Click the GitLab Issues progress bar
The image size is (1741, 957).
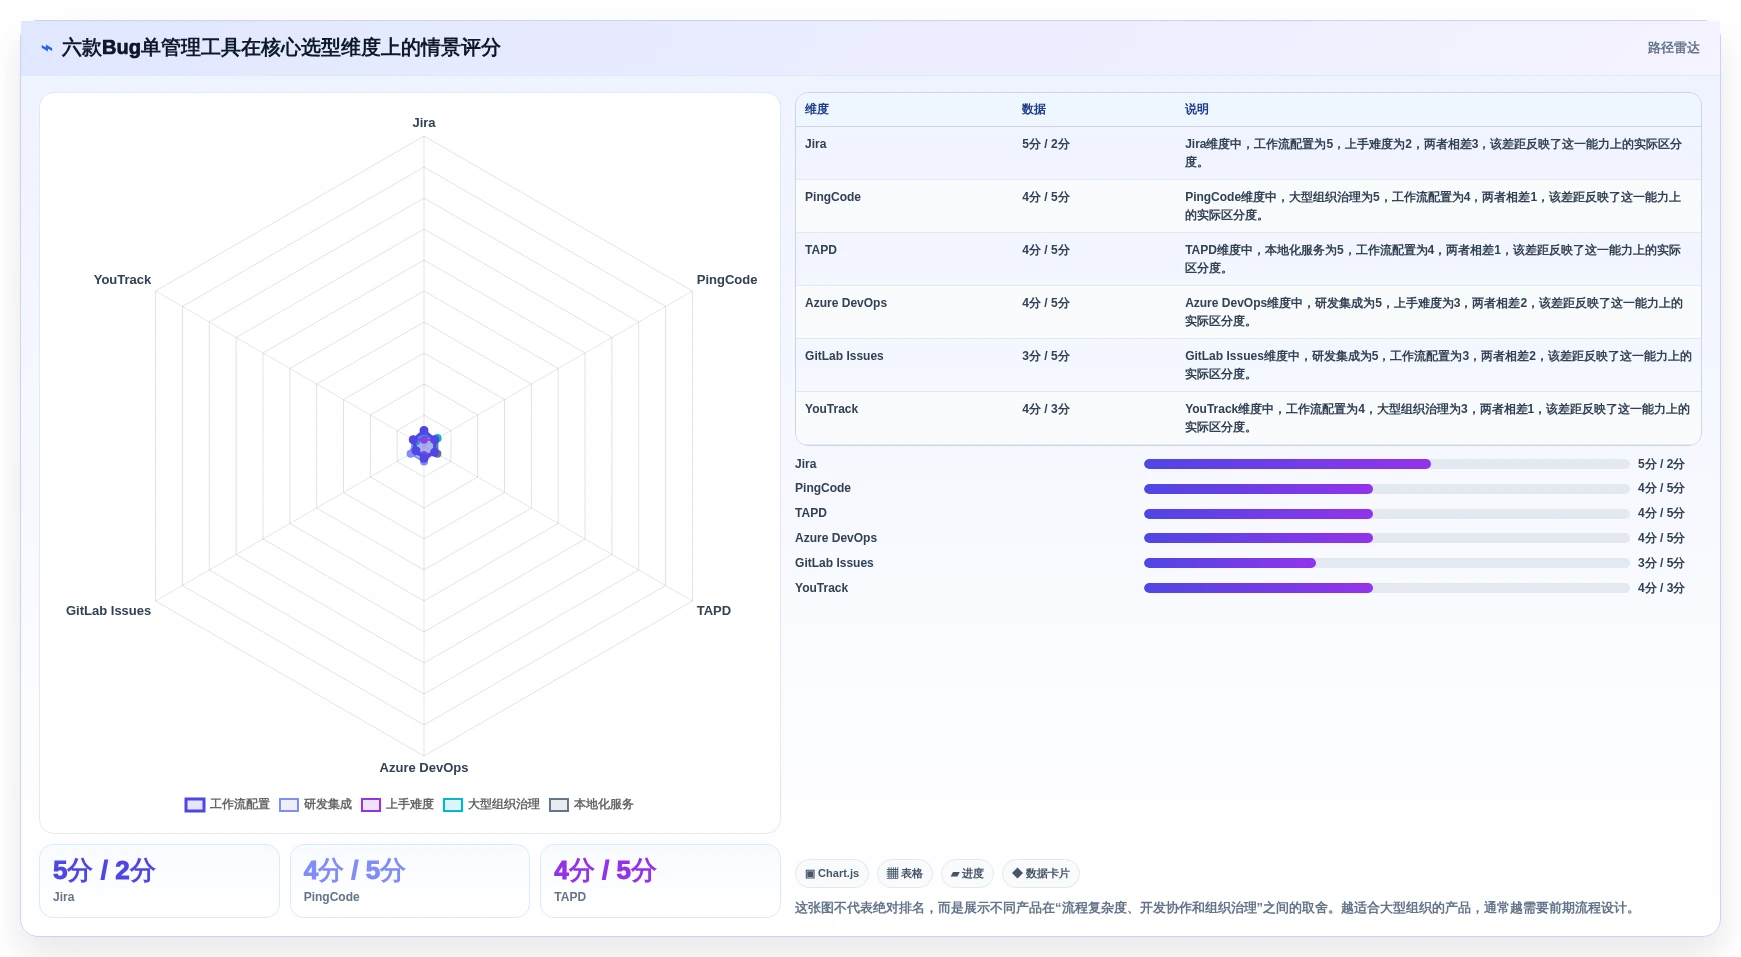(x=1387, y=563)
